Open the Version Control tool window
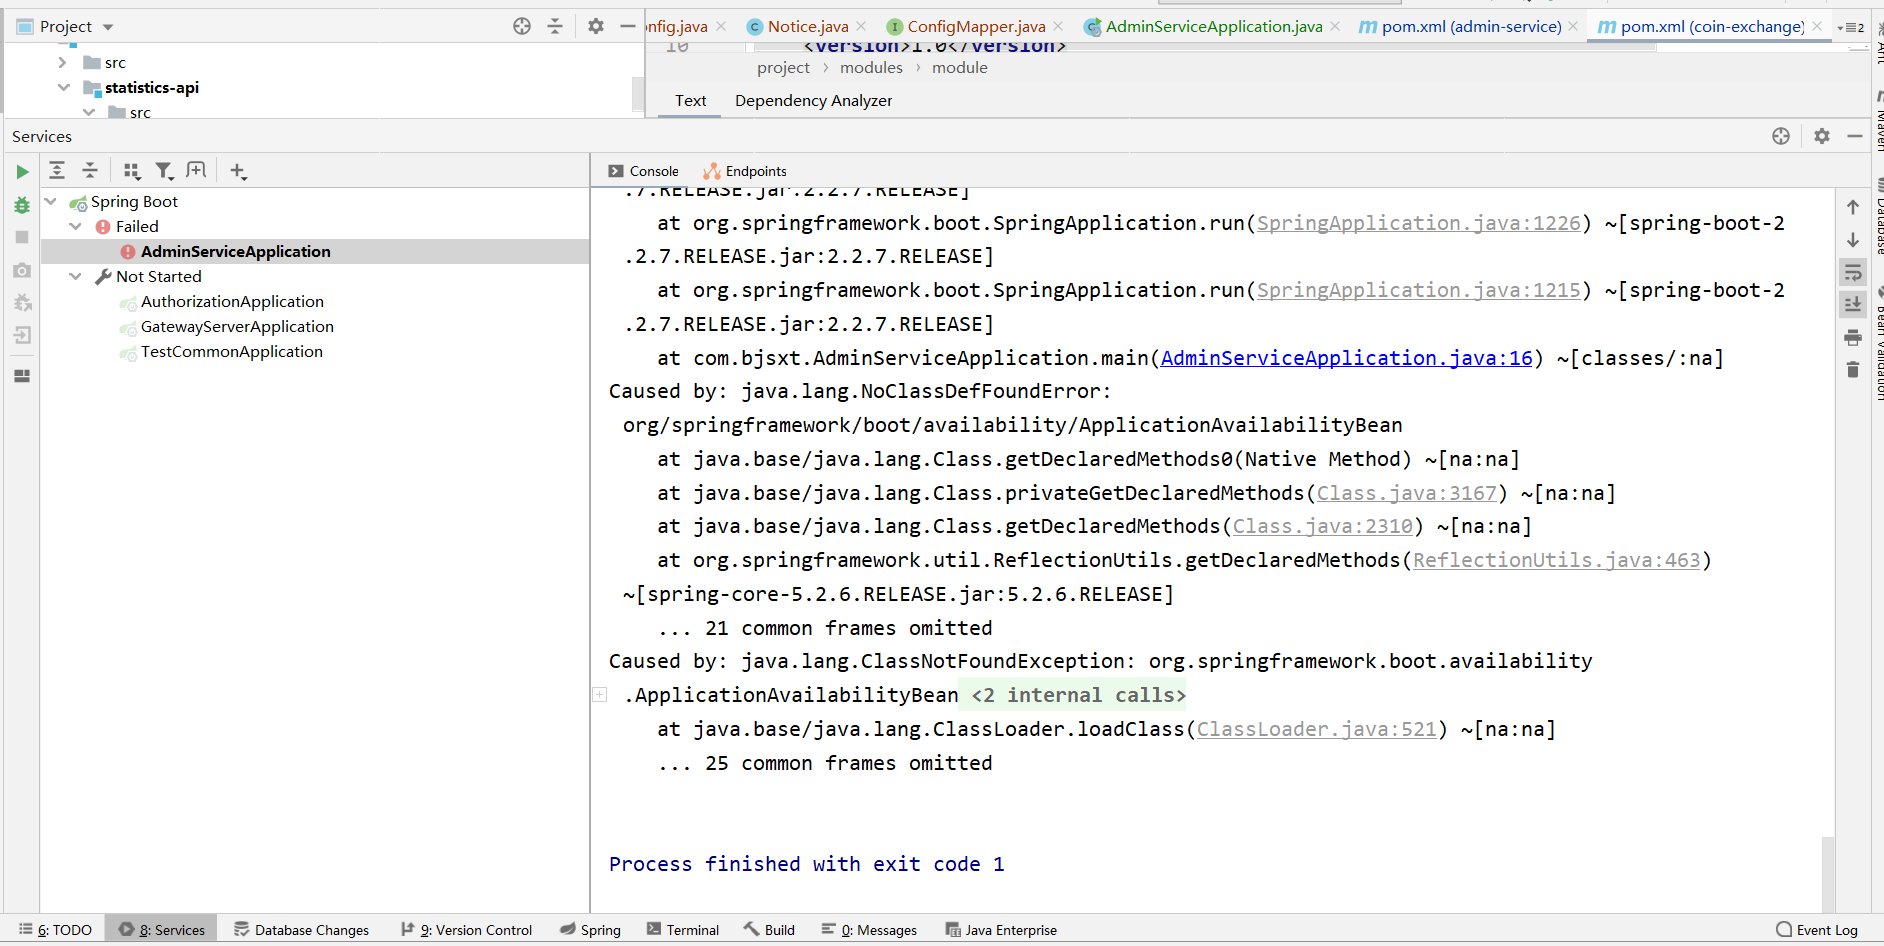This screenshot has width=1884, height=946. tap(466, 930)
